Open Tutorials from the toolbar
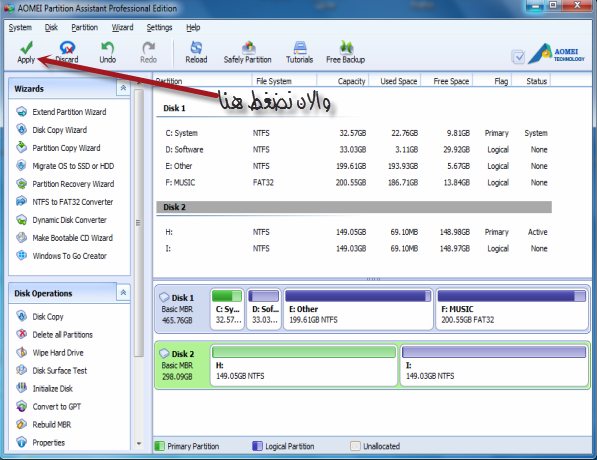 [300, 52]
